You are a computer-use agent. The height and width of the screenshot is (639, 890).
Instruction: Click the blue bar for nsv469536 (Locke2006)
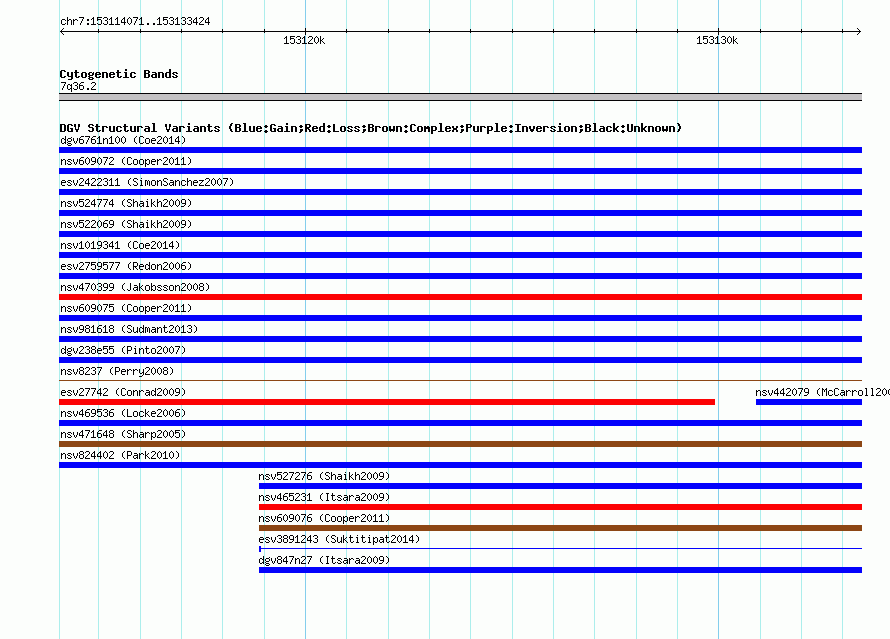point(460,423)
